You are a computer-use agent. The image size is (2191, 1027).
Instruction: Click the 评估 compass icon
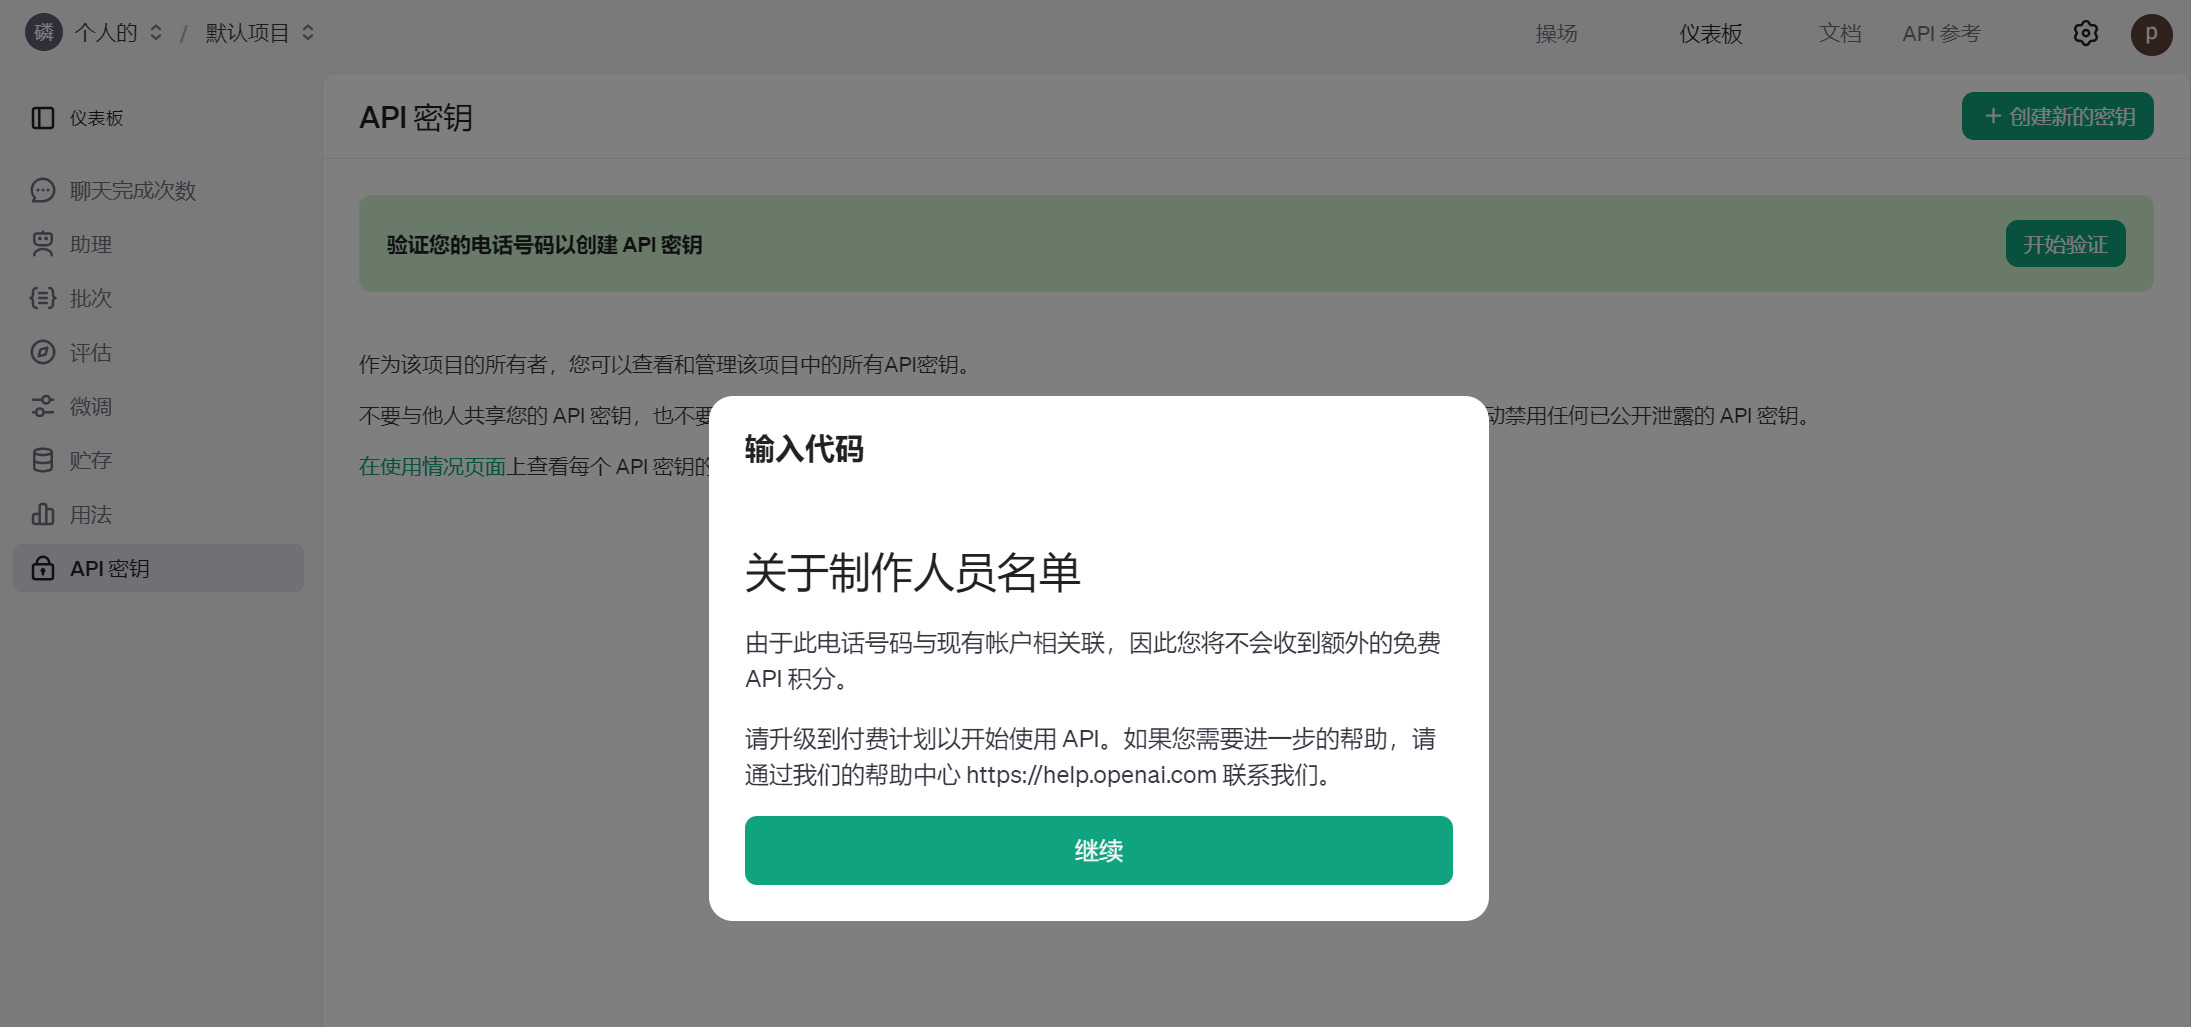point(43,352)
